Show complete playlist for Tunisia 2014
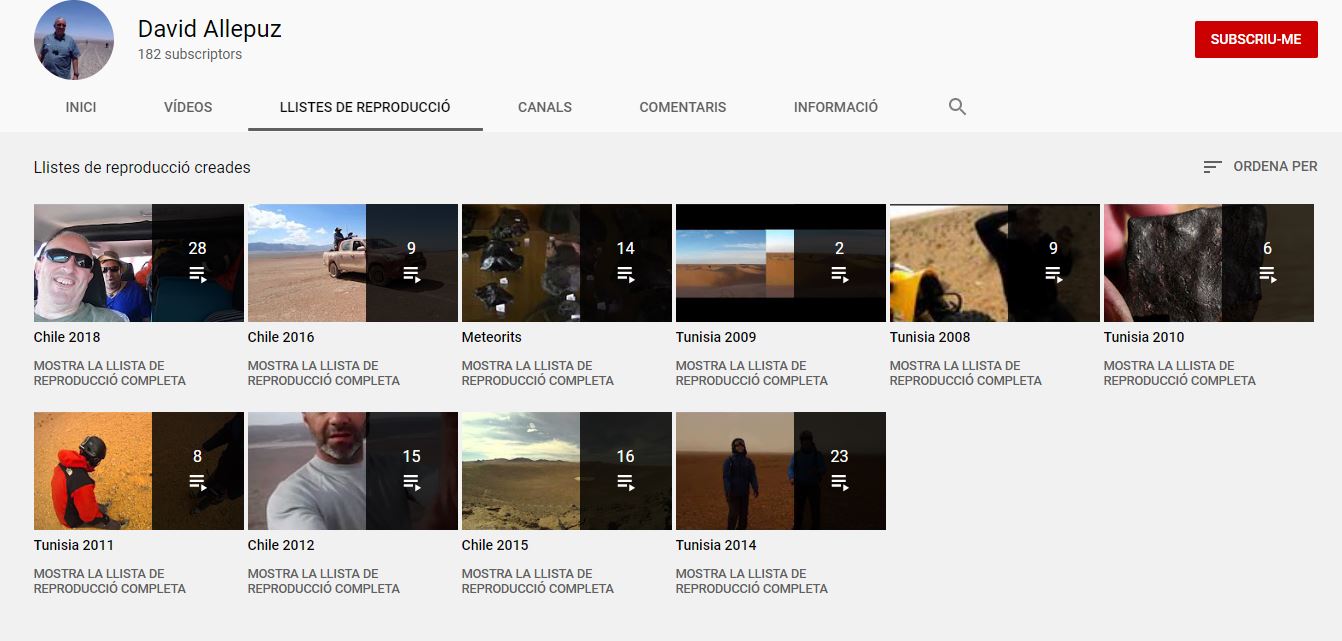1342x641 pixels. [x=752, y=581]
